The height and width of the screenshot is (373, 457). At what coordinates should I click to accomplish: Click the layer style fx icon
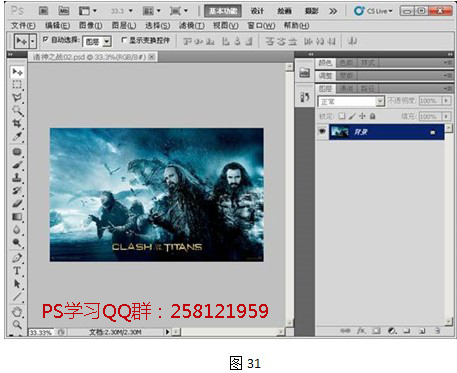[x=361, y=331]
